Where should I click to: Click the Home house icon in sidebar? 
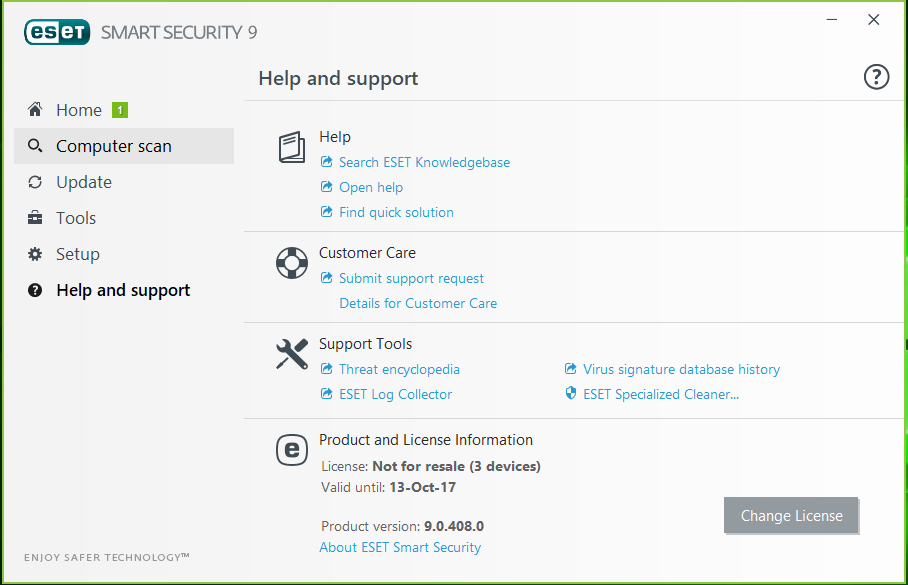click(36, 110)
